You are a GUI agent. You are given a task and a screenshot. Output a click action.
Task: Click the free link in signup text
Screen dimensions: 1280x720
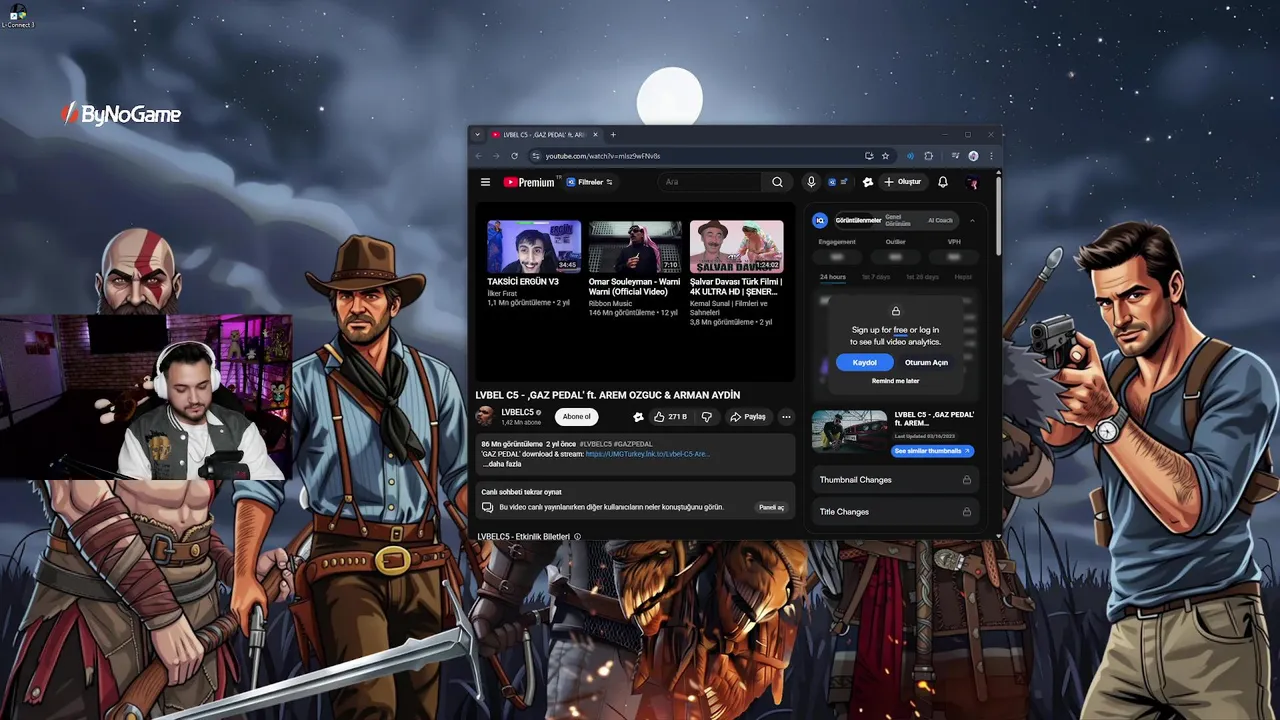point(900,330)
